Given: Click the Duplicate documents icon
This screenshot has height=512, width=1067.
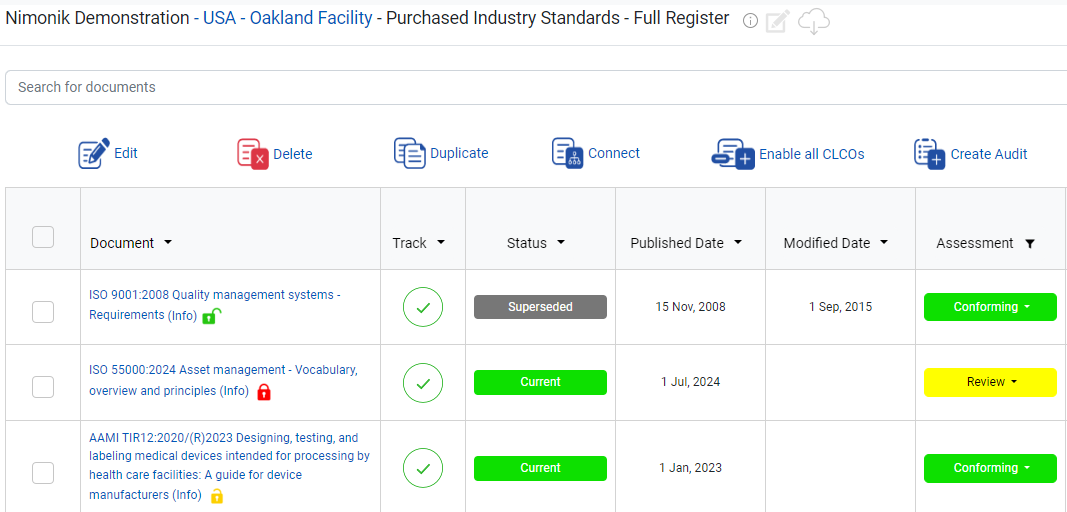Looking at the screenshot, I should 410,153.
